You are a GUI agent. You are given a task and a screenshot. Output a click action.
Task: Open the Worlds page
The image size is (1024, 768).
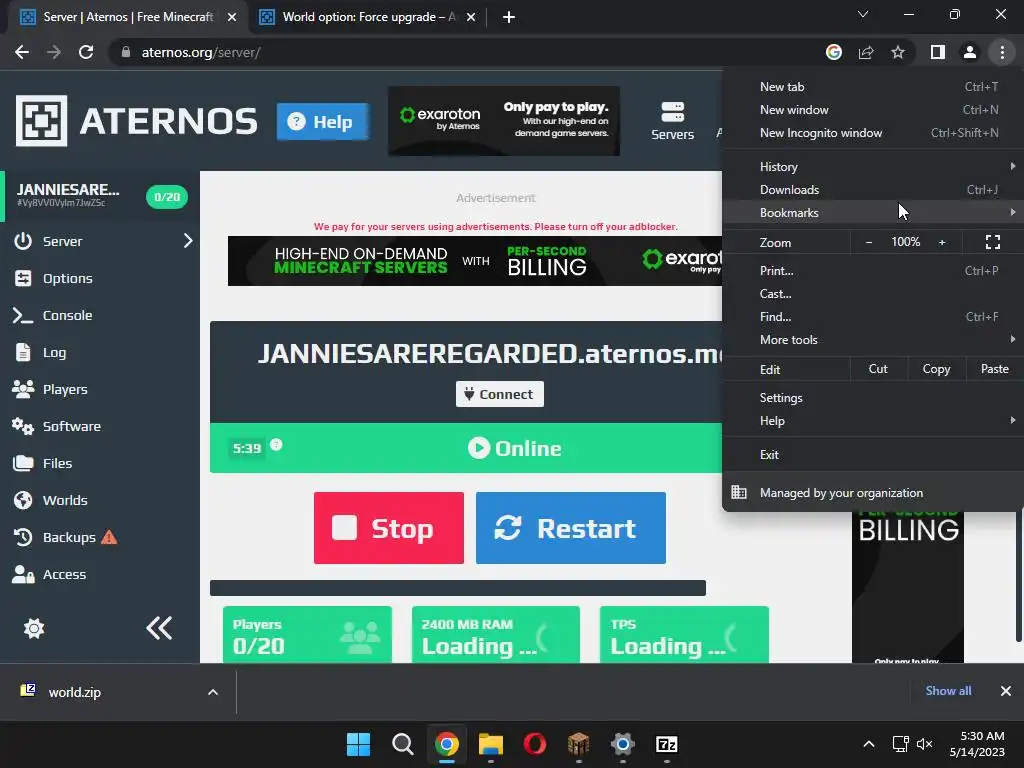click(100, 500)
